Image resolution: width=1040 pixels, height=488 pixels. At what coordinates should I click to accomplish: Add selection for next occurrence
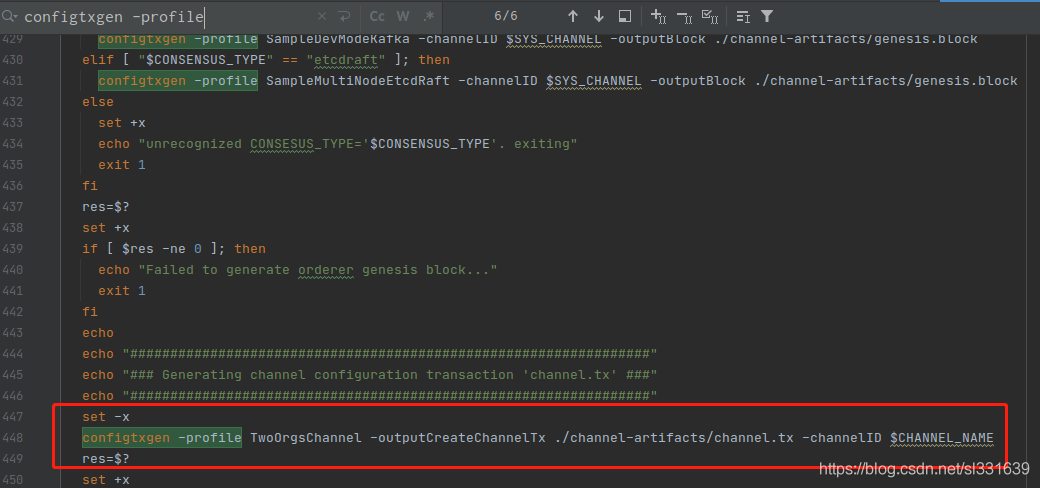pyautogui.click(x=658, y=16)
